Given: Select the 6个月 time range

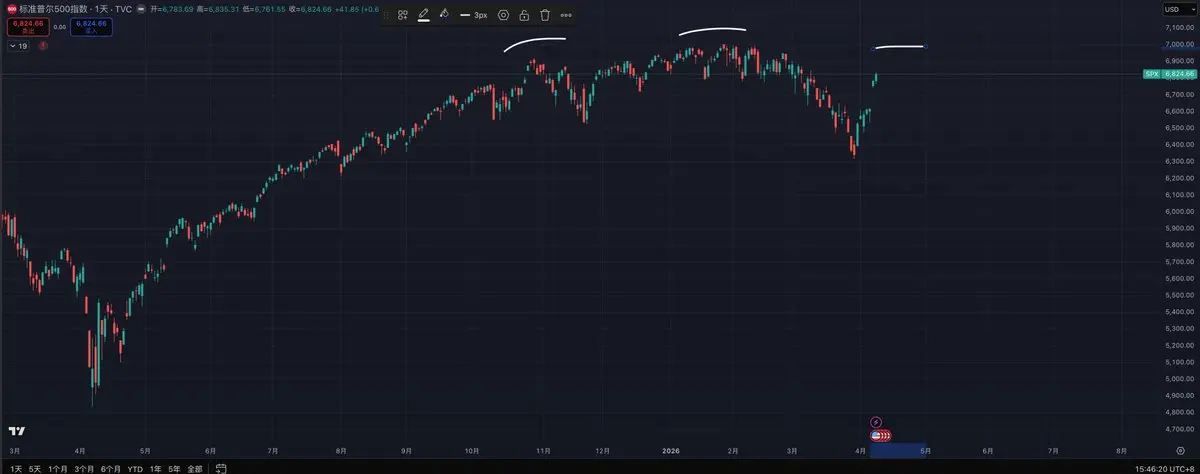Looking at the screenshot, I should click(110, 468).
